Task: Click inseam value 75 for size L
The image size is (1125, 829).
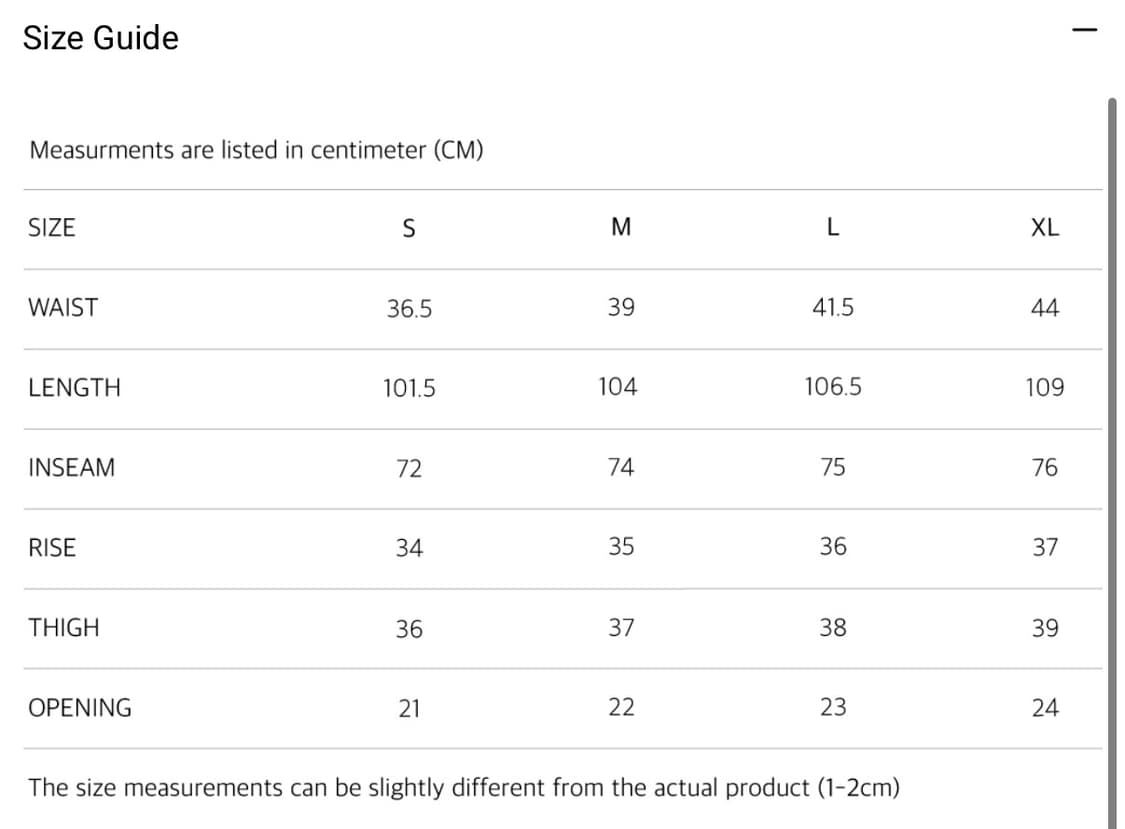Action: point(833,467)
